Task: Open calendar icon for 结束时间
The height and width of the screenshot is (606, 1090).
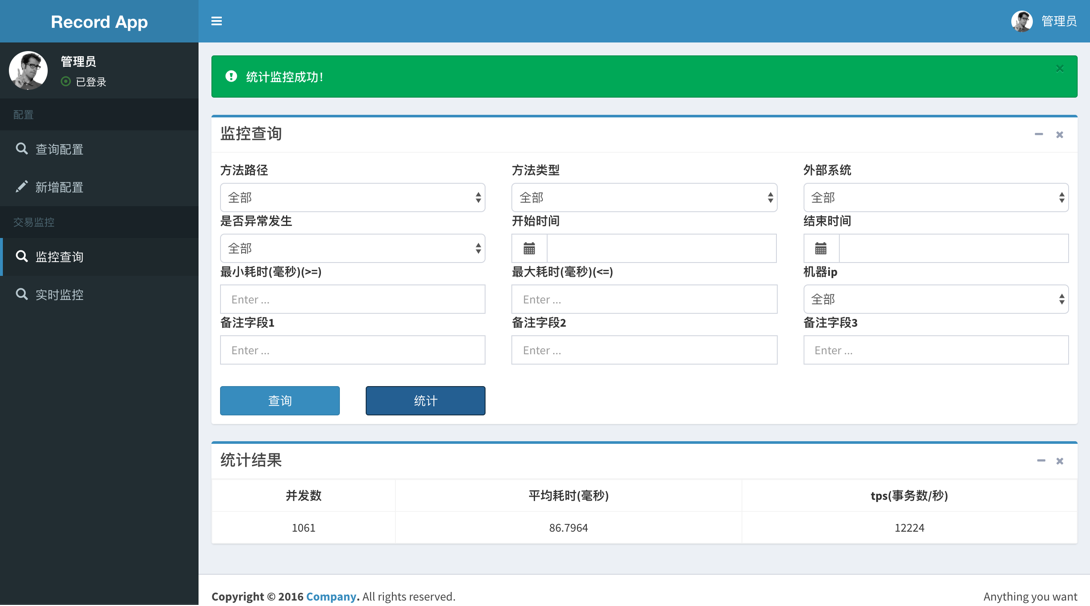Action: tap(821, 248)
